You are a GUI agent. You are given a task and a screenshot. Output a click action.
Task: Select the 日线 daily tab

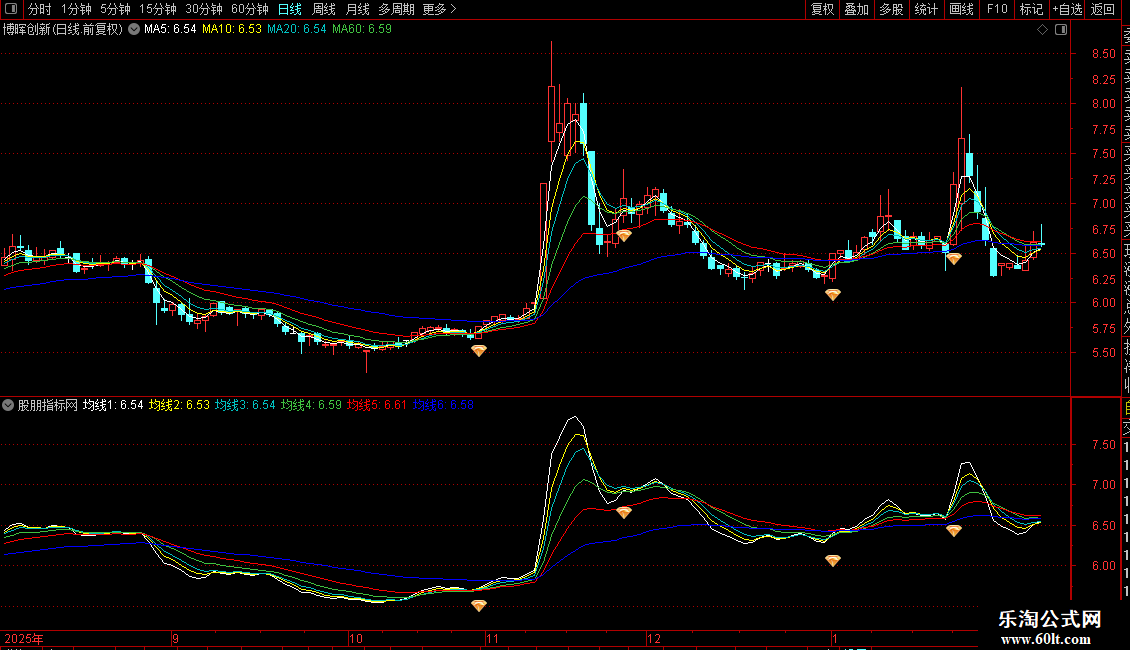coord(290,9)
